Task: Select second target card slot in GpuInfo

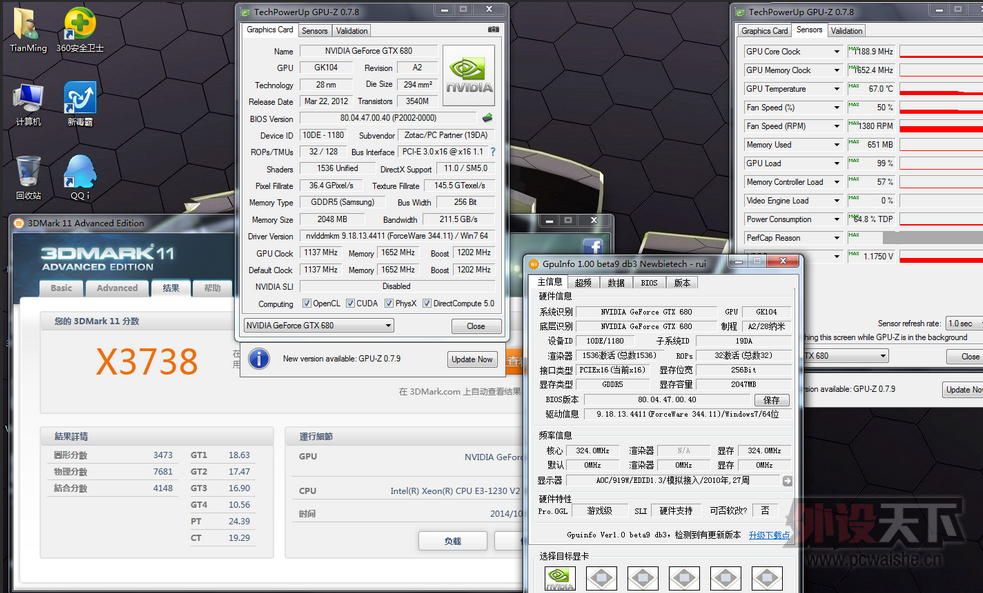Action: point(601,578)
